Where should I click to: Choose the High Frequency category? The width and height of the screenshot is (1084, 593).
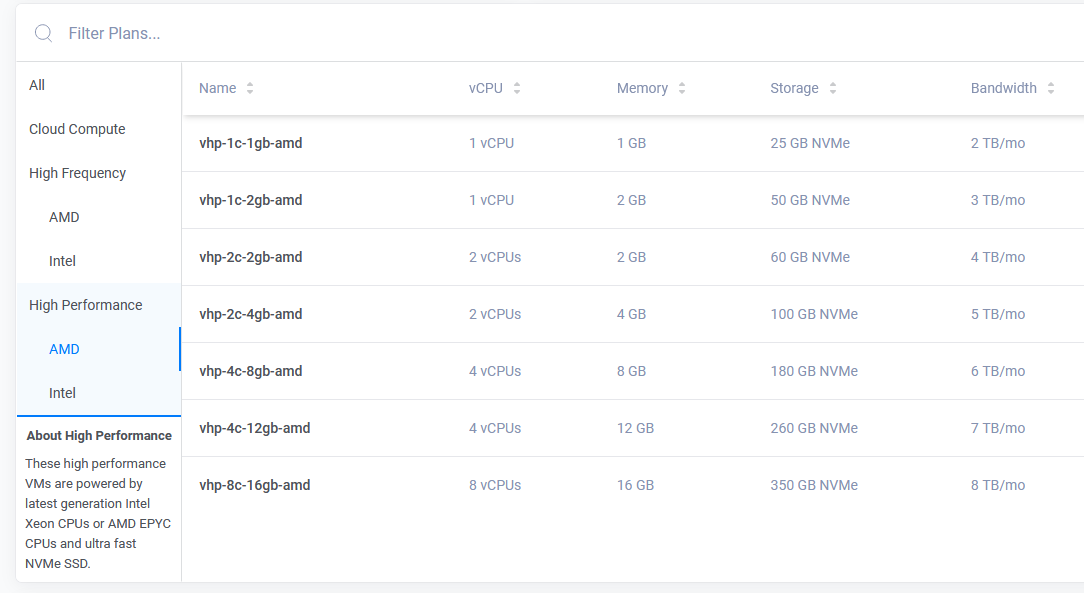[77, 173]
